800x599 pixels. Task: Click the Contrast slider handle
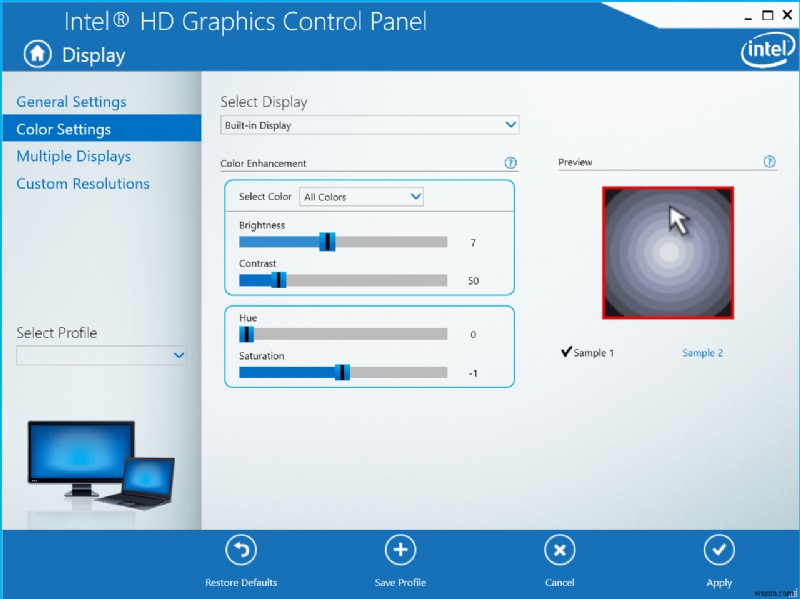click(x=278, y=280)
